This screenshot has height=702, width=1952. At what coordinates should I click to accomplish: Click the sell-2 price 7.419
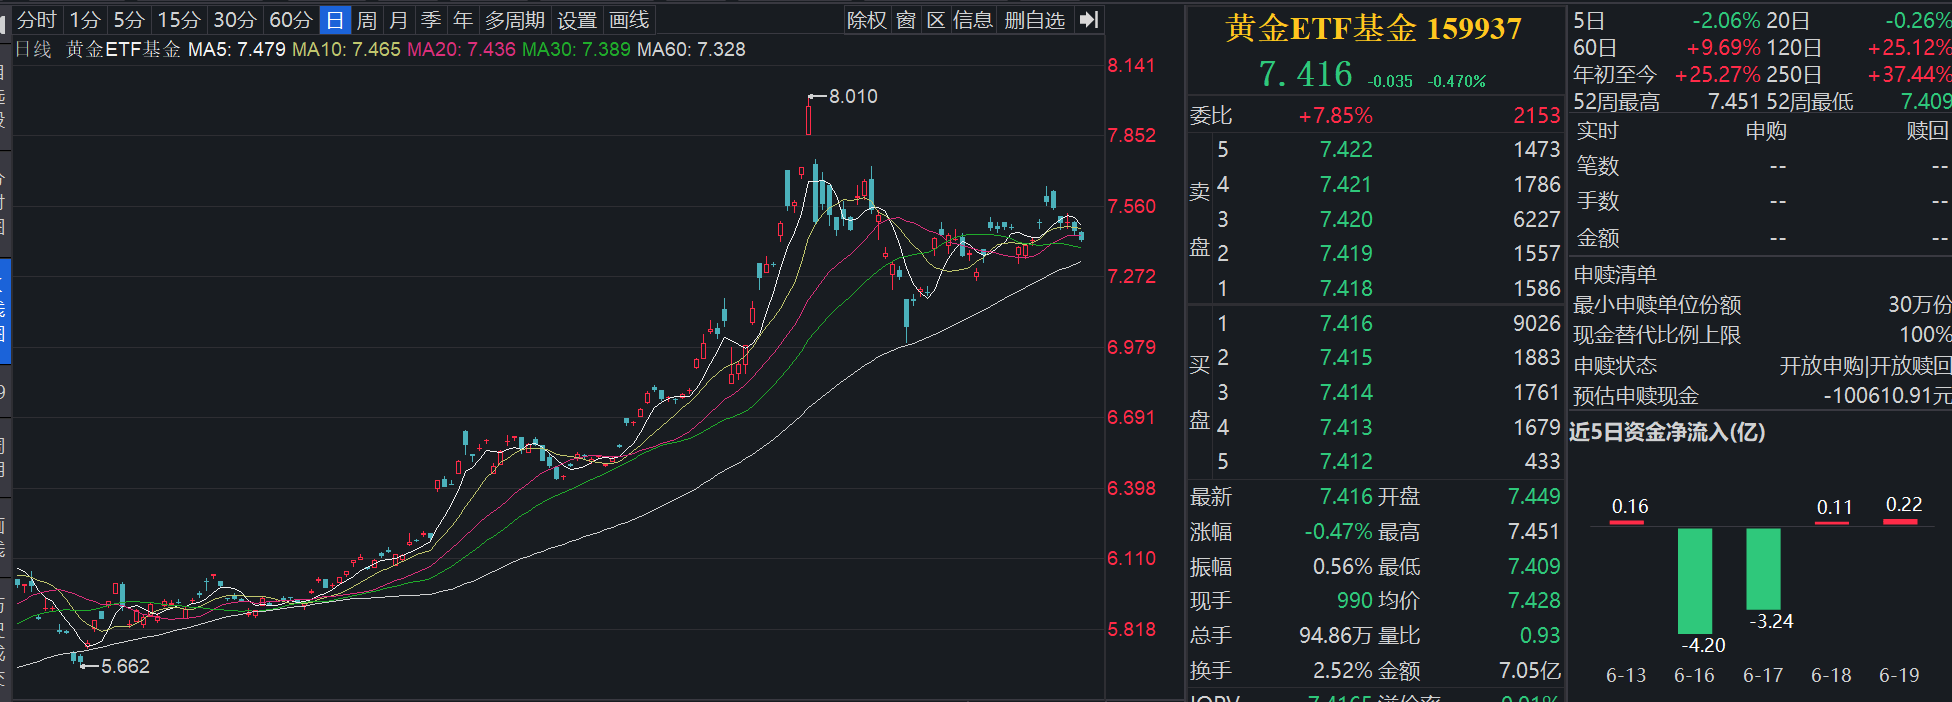(x=1346, y=254)
